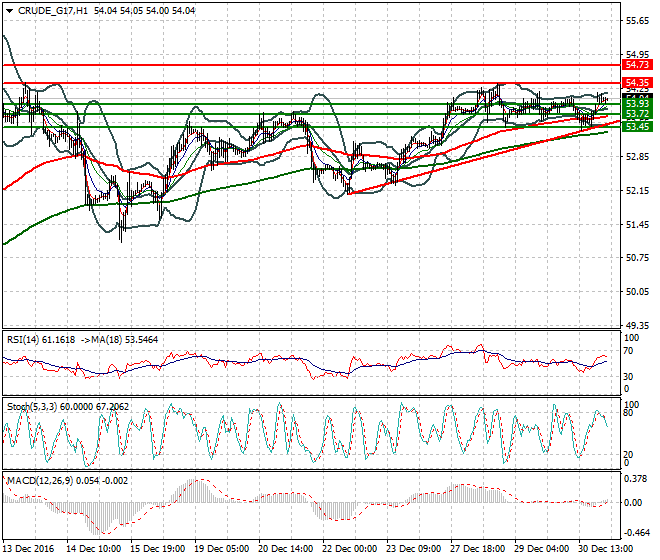Select the green 53.72 support price label

point(637,114)
